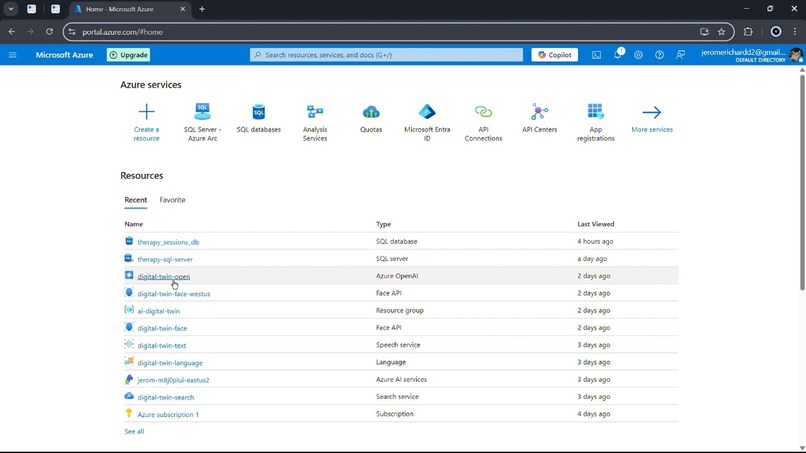This screenshot has width=806, height=453.
Task: Open portal settings gear icon
Action: tap(638, 55)
